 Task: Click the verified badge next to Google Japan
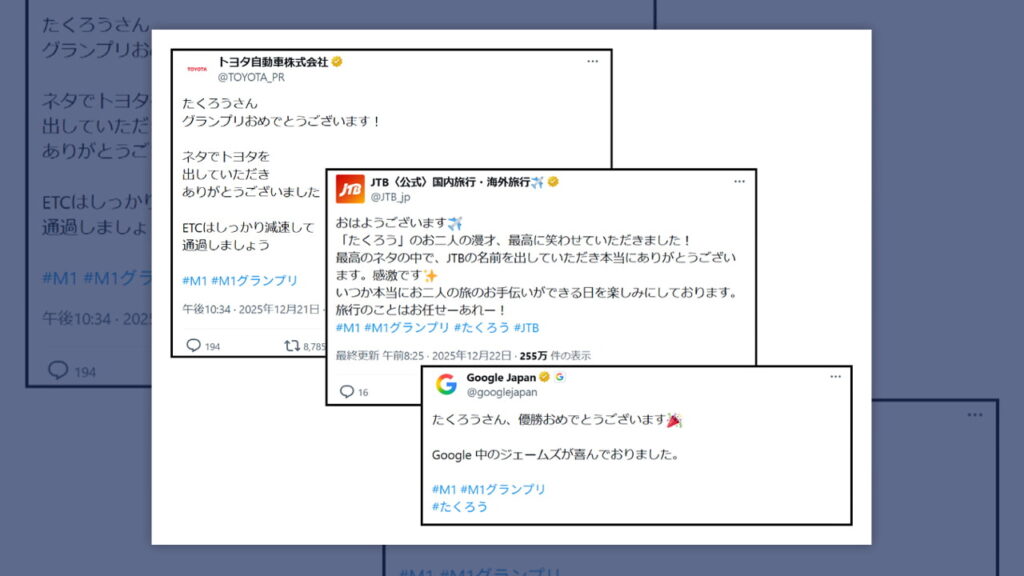point(545,377)
